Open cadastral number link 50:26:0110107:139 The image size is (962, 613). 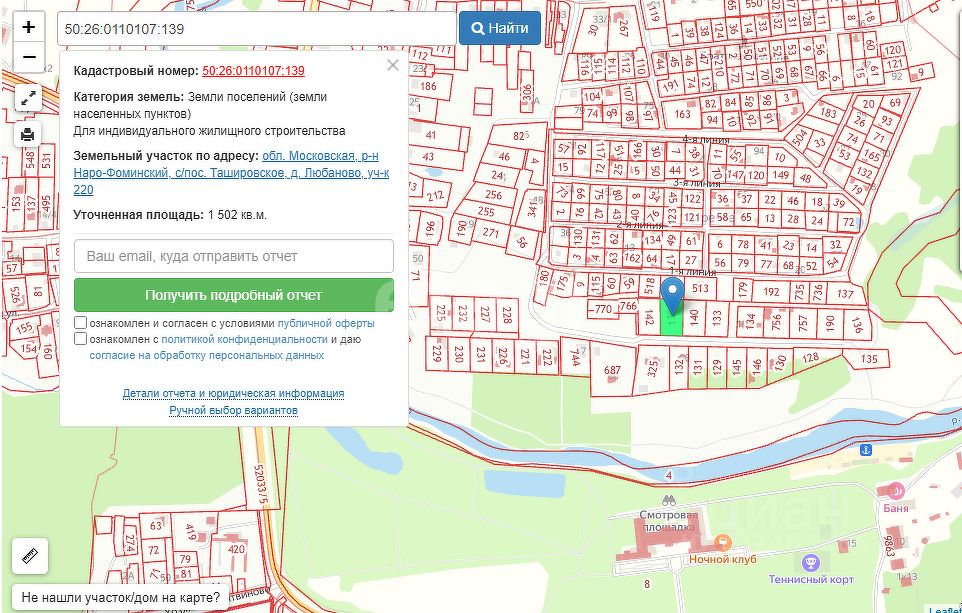pyautogui.click(x=253, y=71)
